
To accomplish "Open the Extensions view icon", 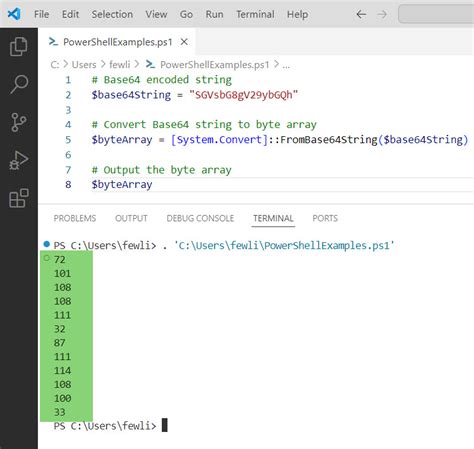I will tap(19, 198).
